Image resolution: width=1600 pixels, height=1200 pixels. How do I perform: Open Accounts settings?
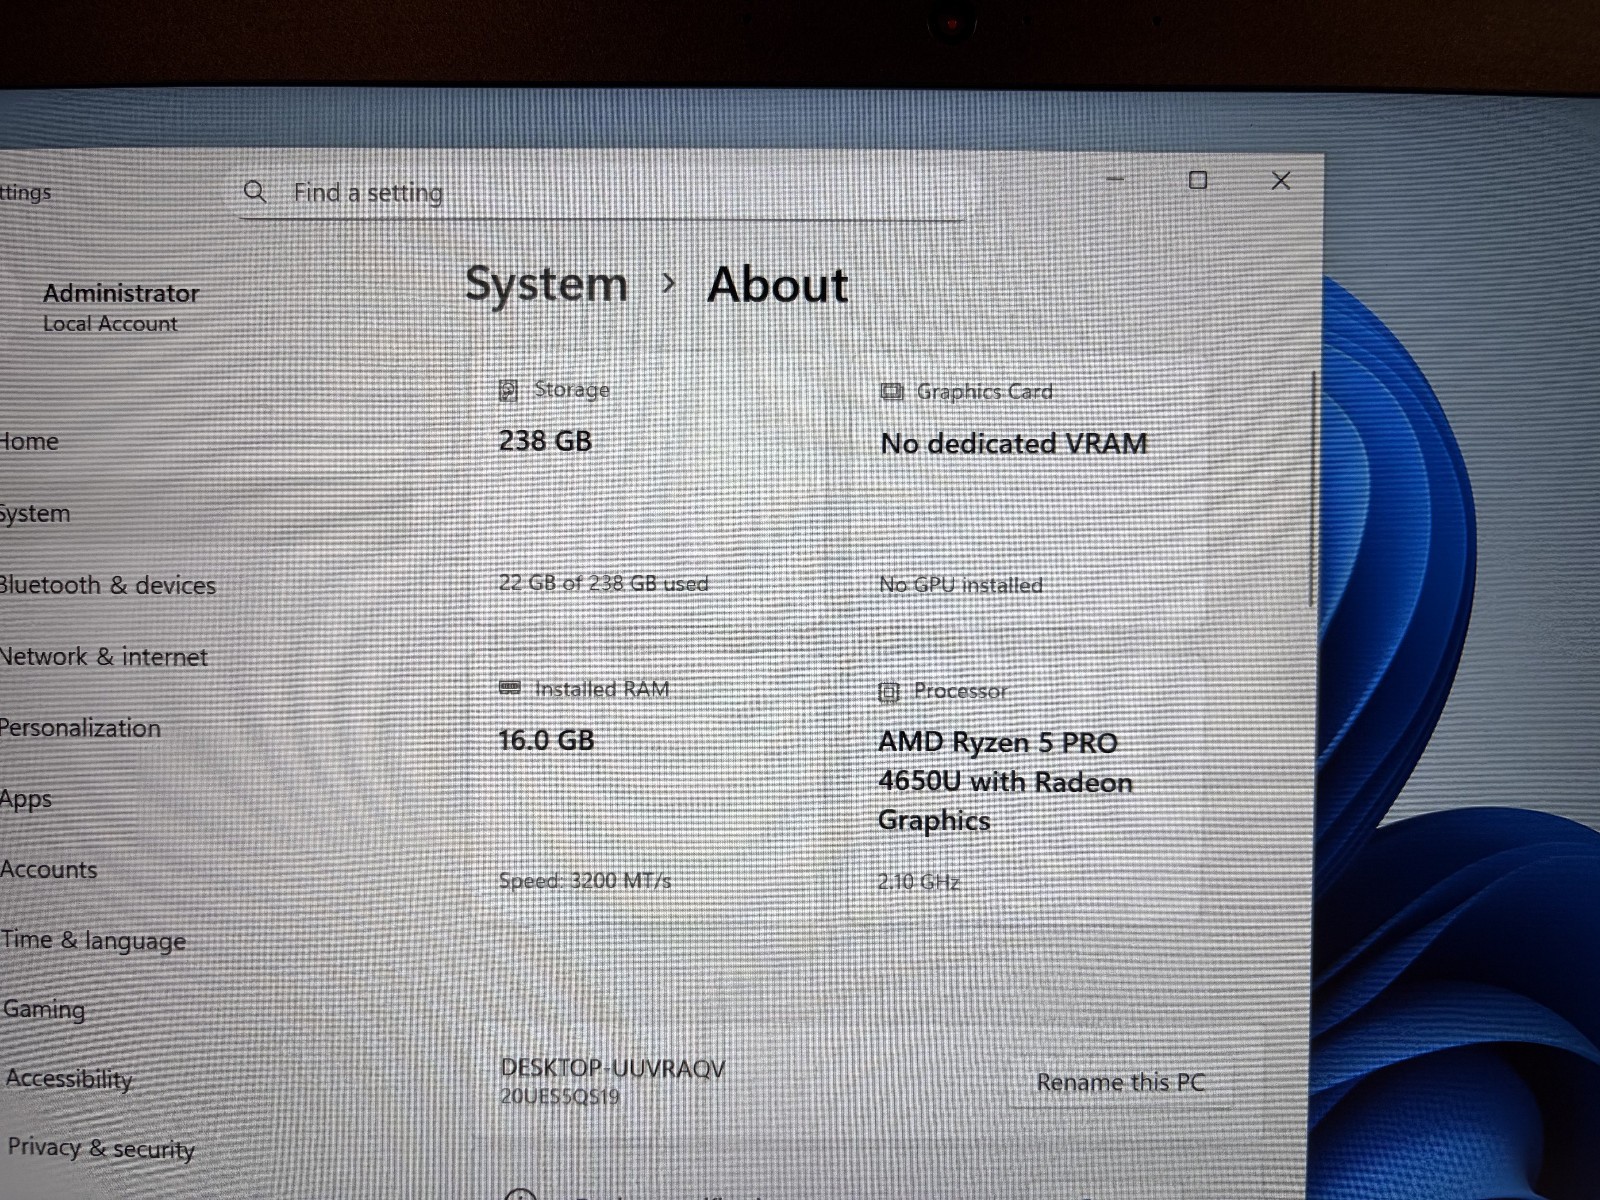point(49,870)
